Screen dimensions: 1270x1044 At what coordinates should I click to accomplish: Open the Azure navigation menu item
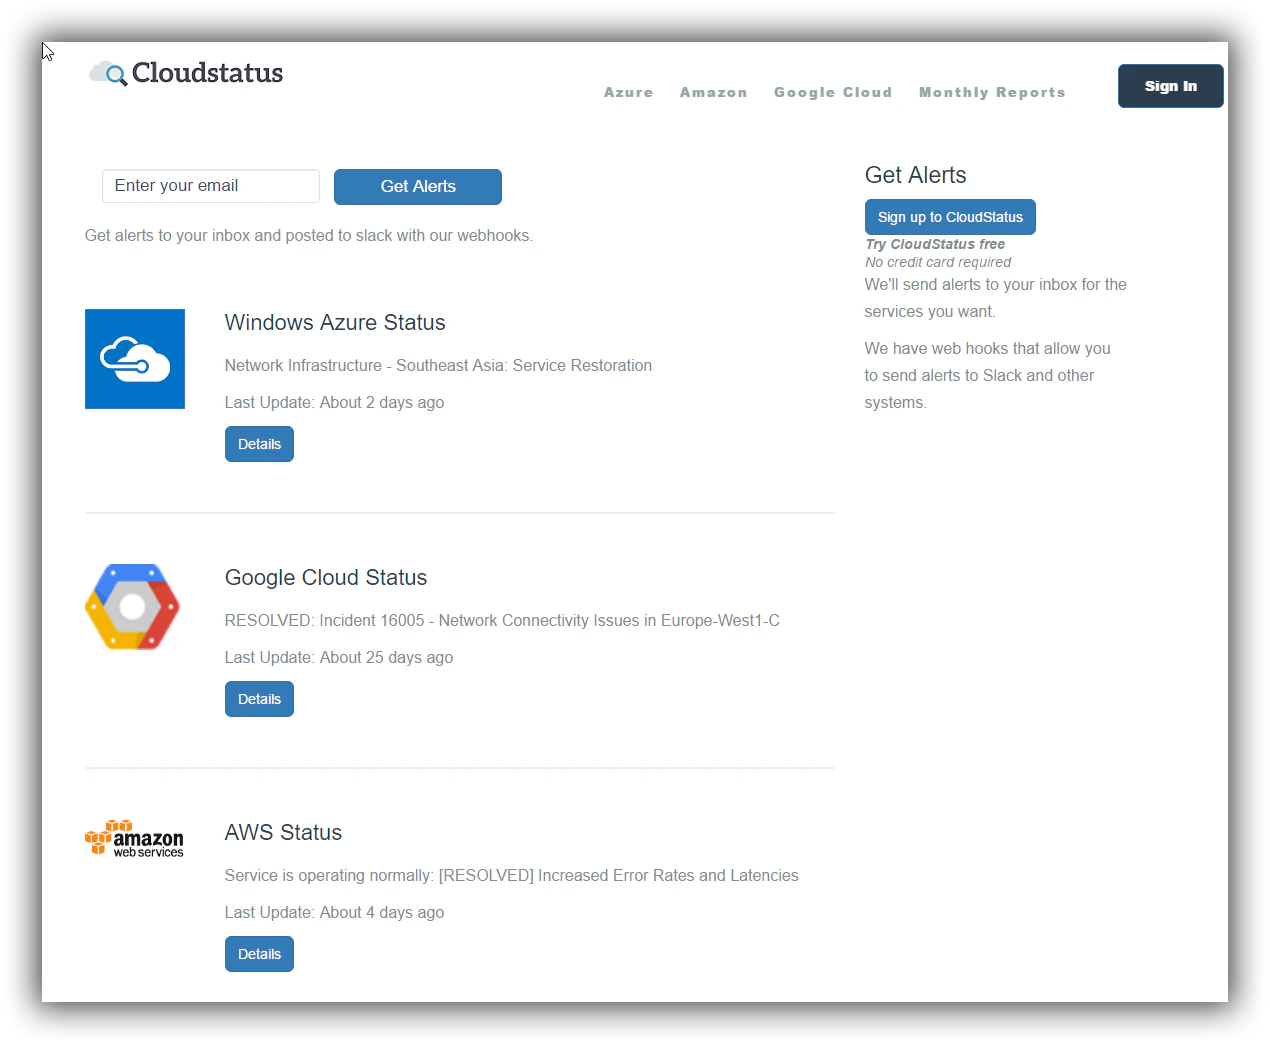coord(628,92)
